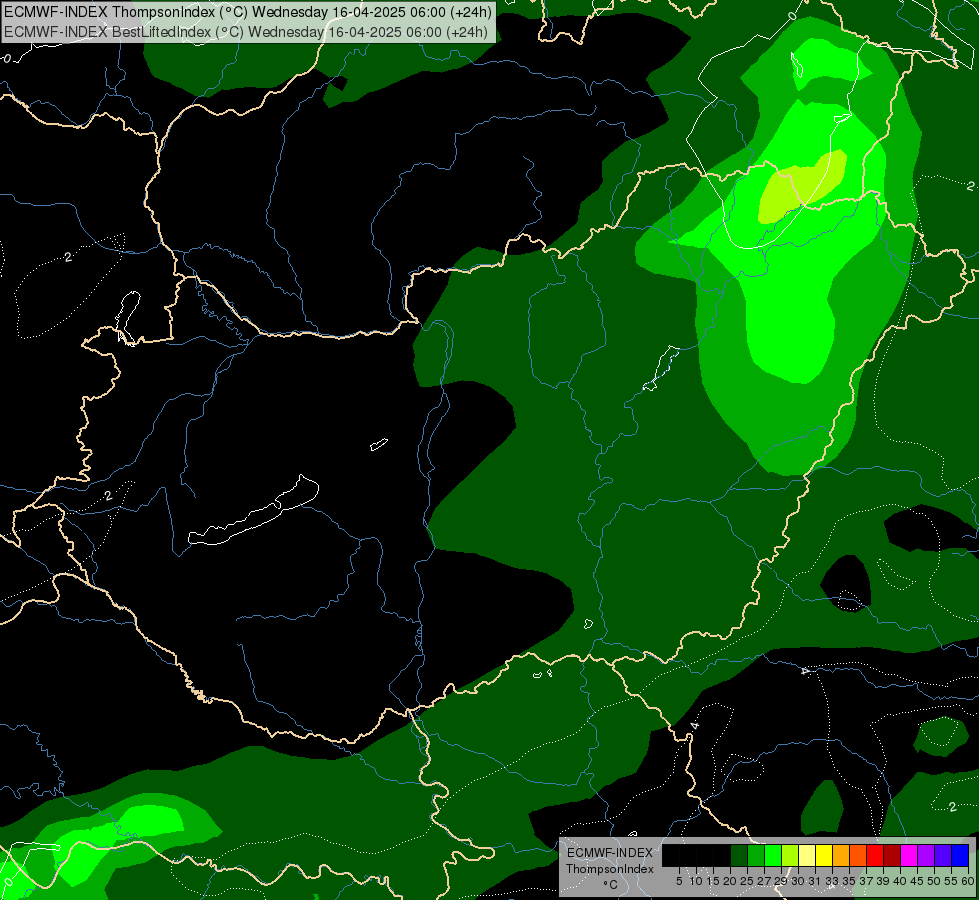Click the medium green 25–27 legend swatch
Image resolution: width=979 pixels, height=900 pixels.
(756, 855)
